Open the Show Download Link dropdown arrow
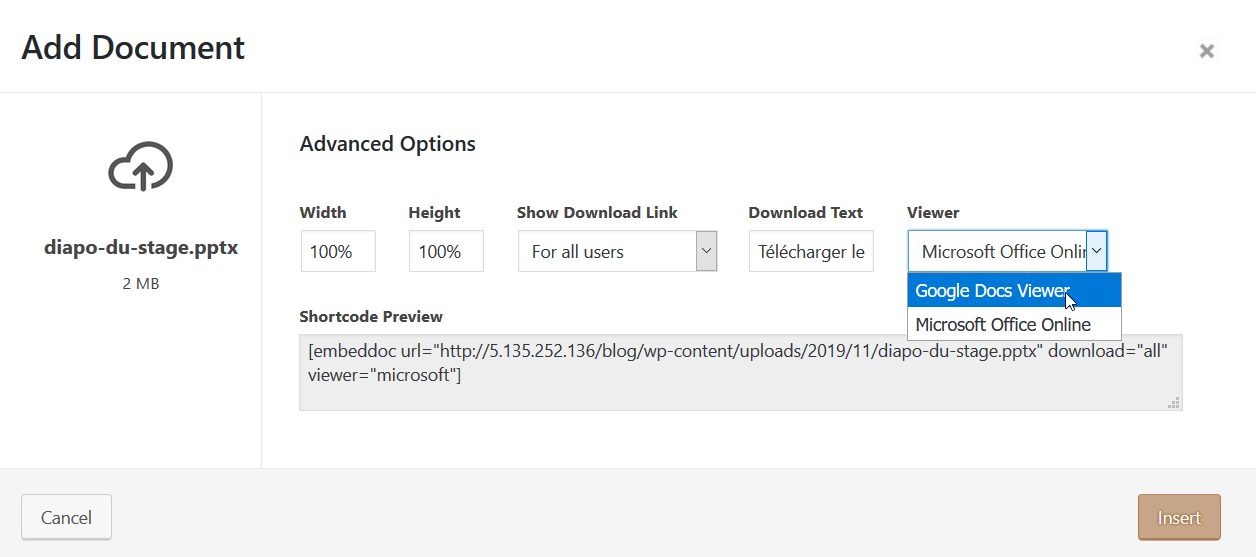 pyautogui.click(x=707, y=251)
